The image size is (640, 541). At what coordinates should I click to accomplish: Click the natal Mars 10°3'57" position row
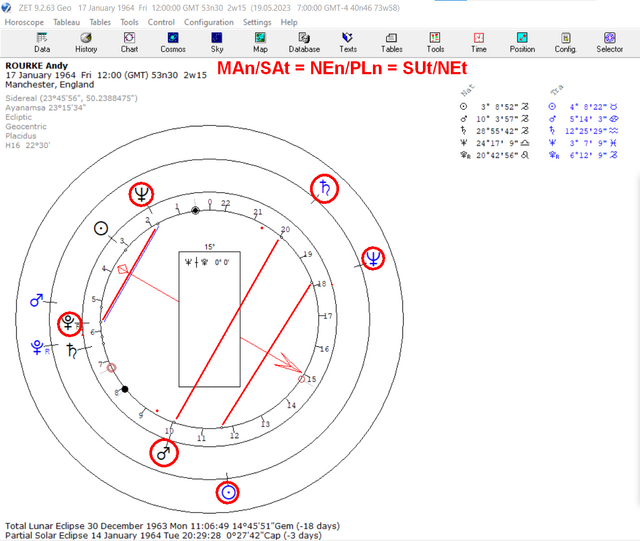tap(494, 119)
